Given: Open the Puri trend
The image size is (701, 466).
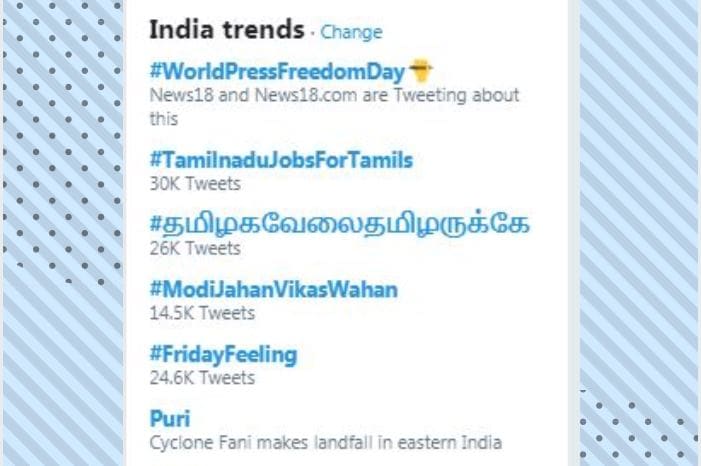Looking at the screenshot, I should pos(170,419).
